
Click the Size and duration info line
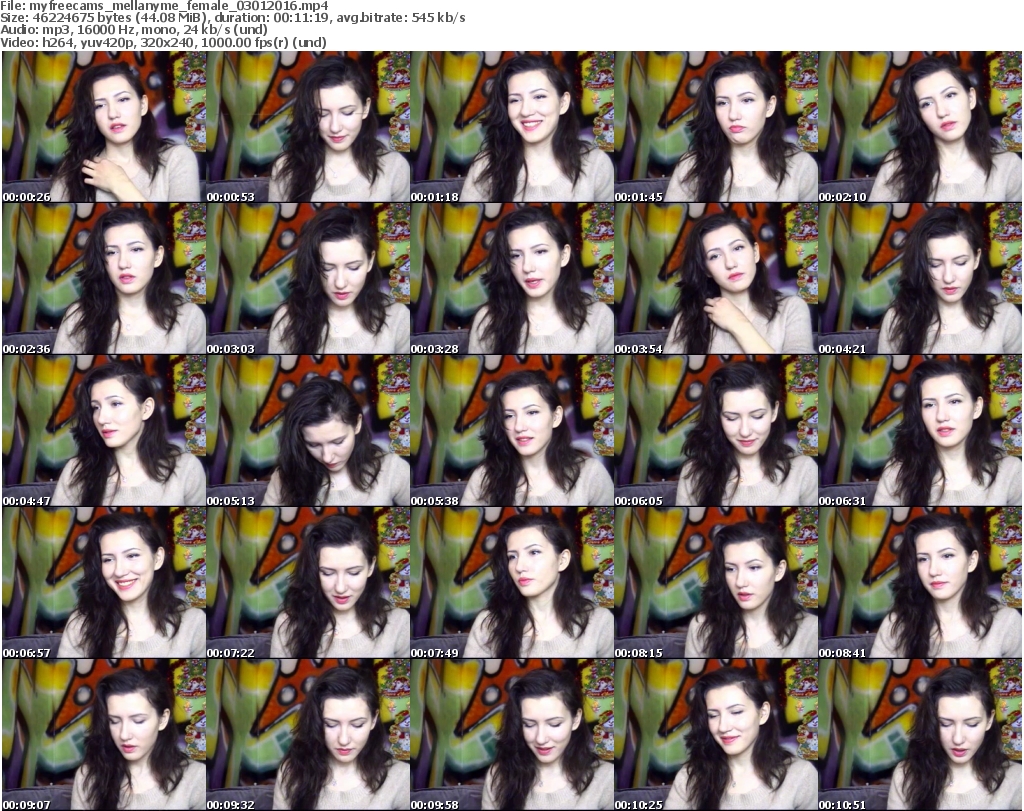(232, 18)
